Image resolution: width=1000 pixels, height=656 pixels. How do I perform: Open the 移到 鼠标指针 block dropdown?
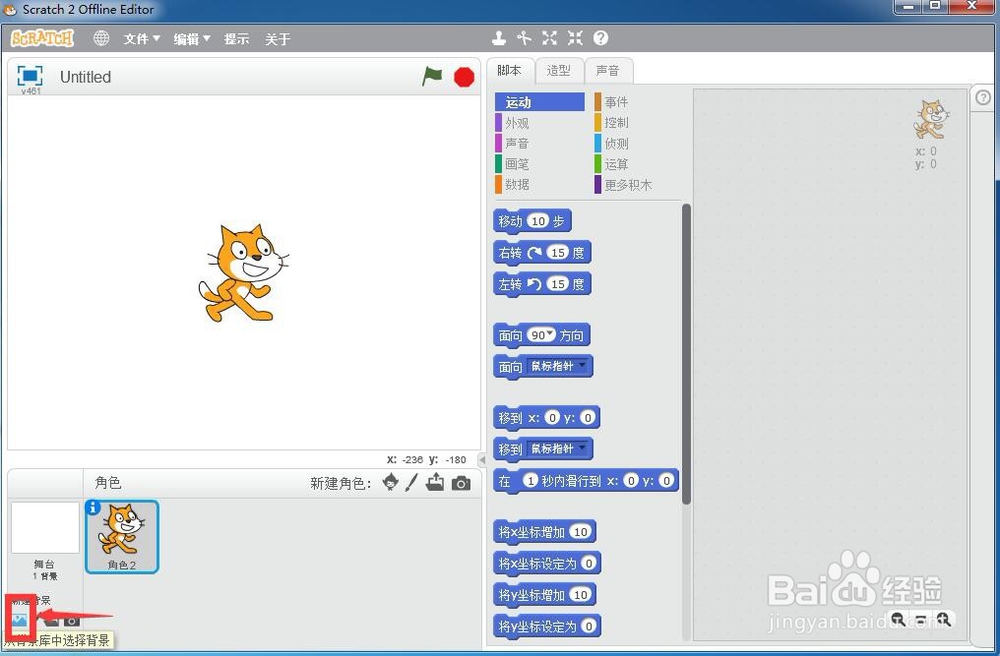584,448
